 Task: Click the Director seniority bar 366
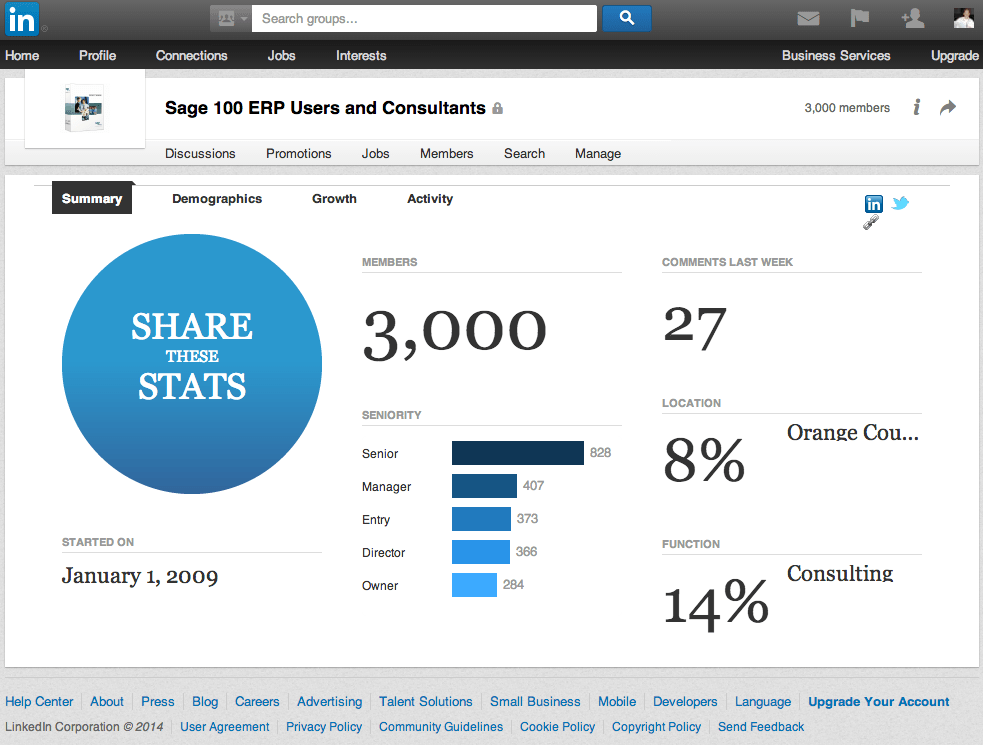point(480,552)
